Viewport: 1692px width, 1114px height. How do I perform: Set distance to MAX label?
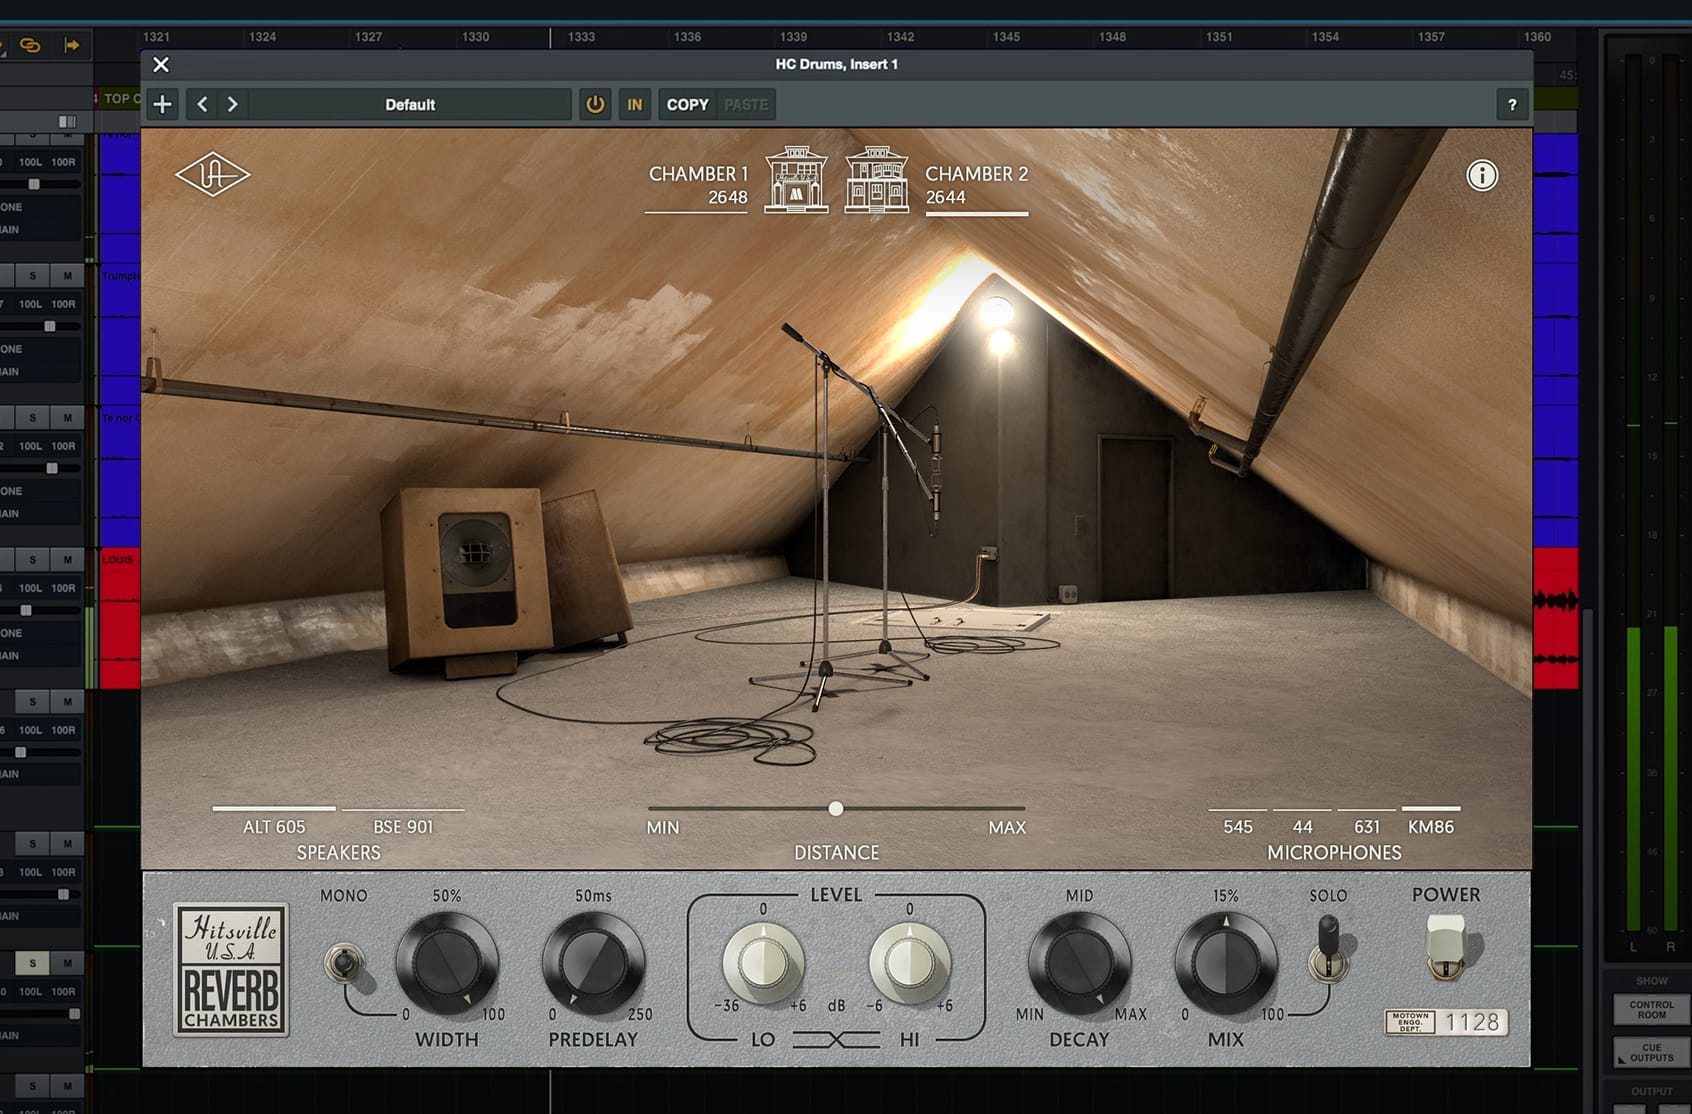click(x=1007, y=828)
